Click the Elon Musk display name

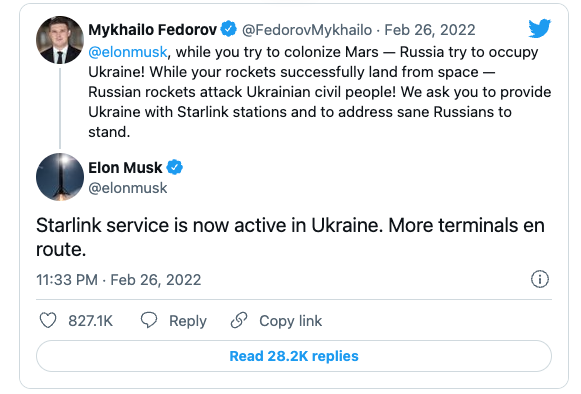125,168
